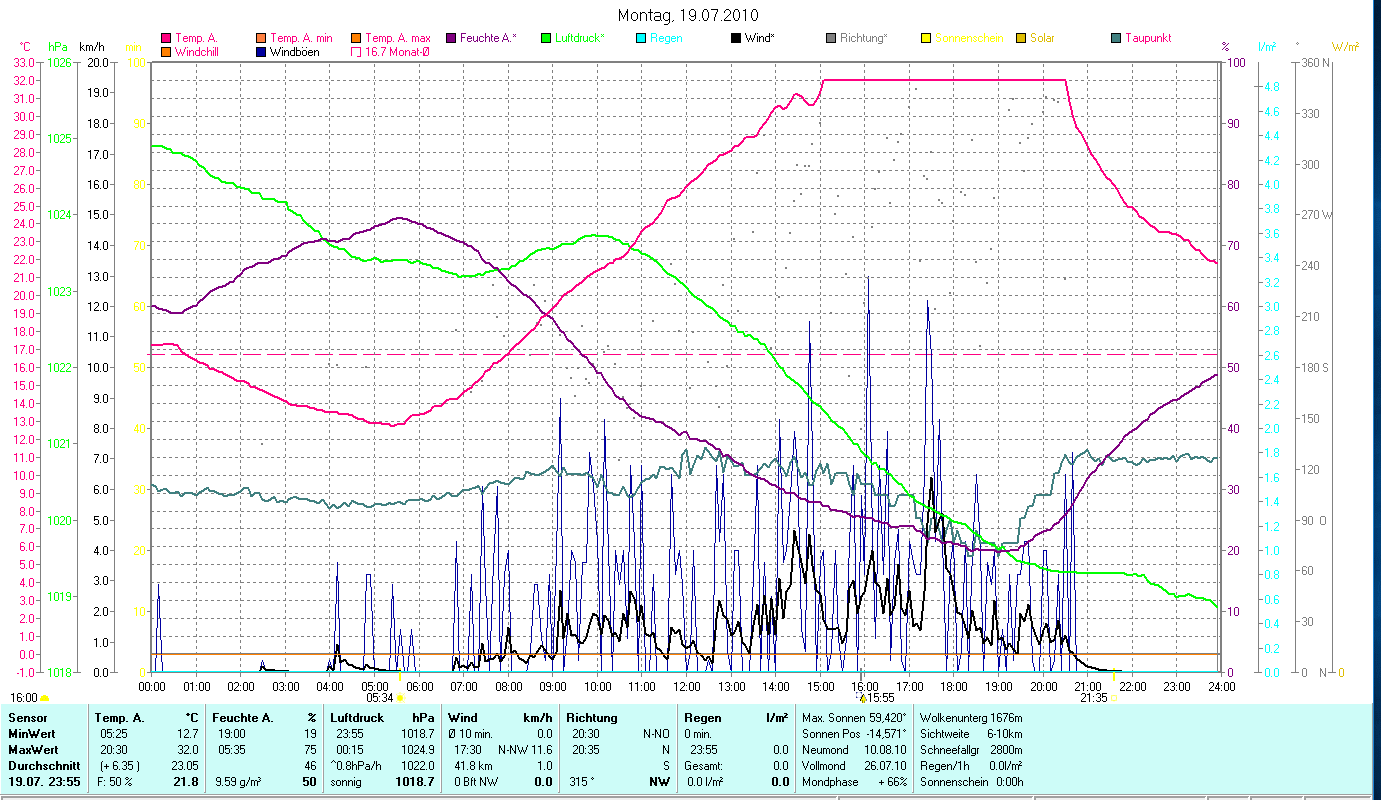Screen dimensions: 1381x800
Task: Click the sunset sun icon at 21:35
Action: click(1114, 698)
